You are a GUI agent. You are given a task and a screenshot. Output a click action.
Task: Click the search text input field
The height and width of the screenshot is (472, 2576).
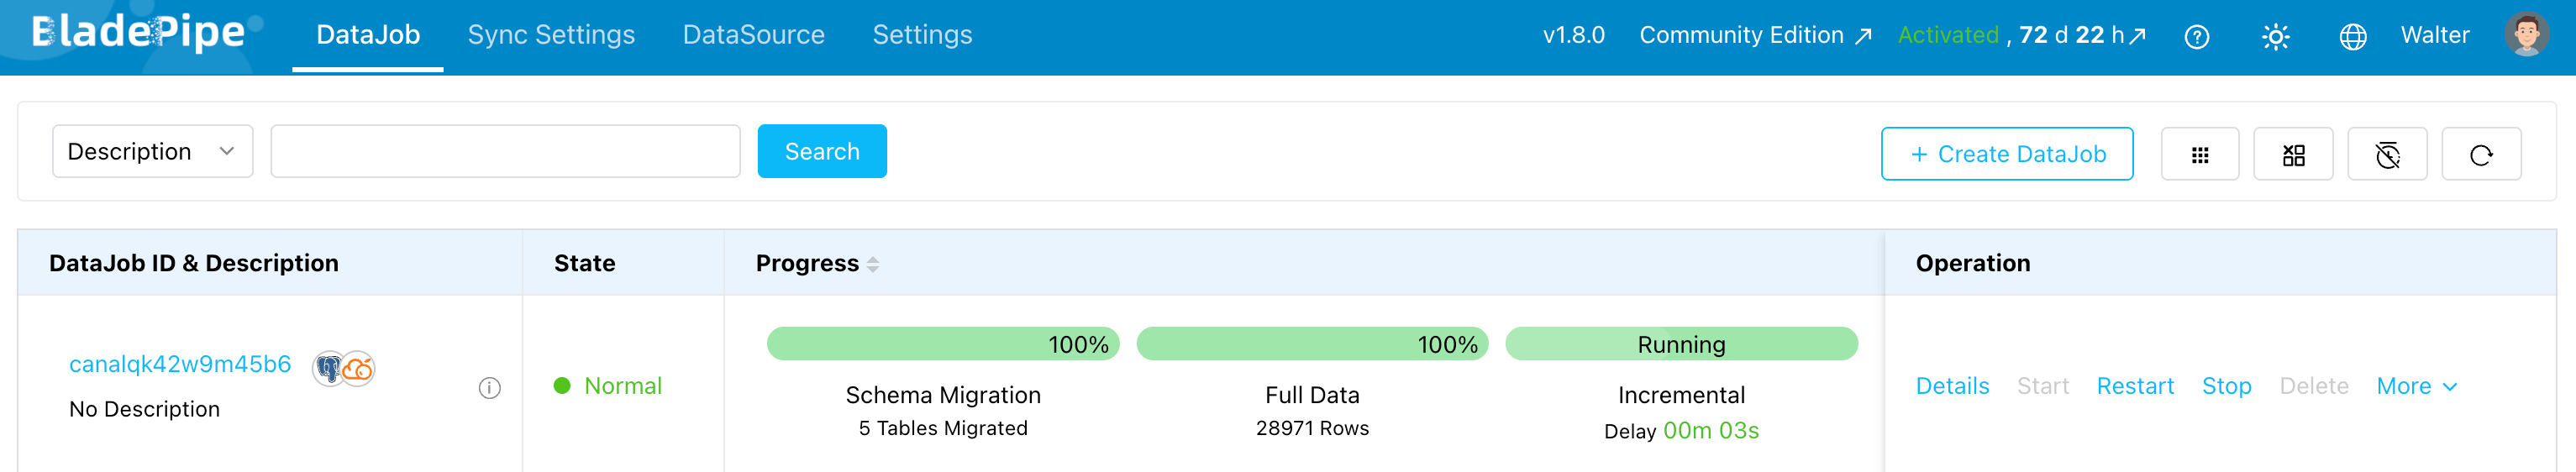[505, 151]
